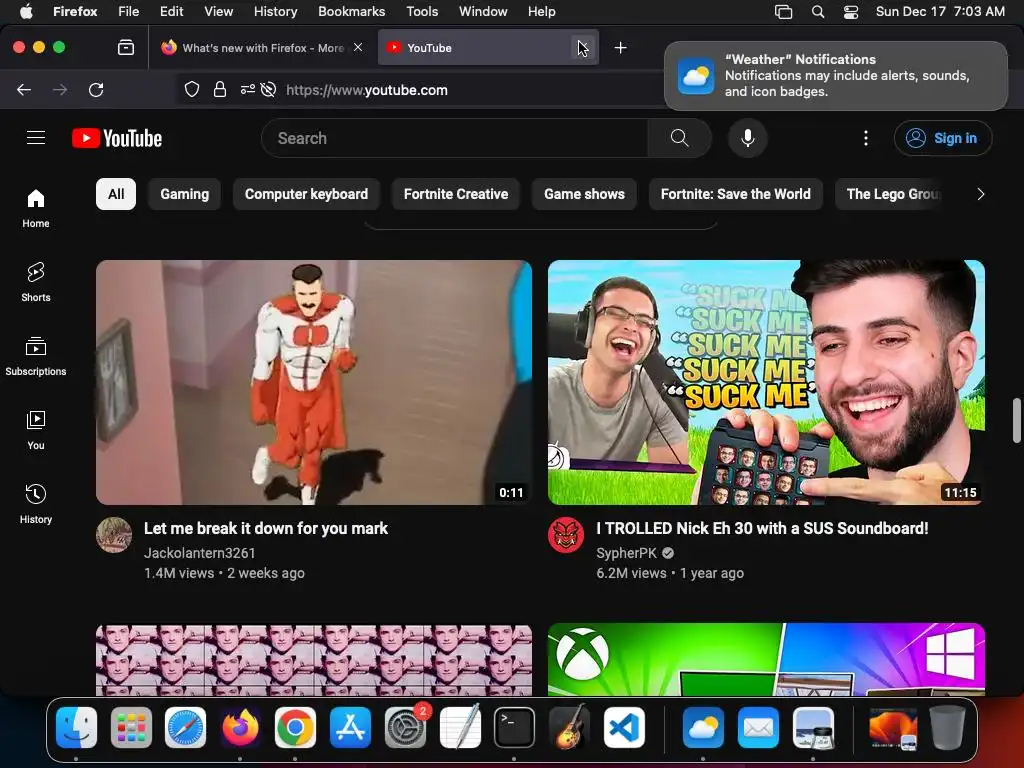
Task: Close the What's new with Firefox tab
Action: 358,47
